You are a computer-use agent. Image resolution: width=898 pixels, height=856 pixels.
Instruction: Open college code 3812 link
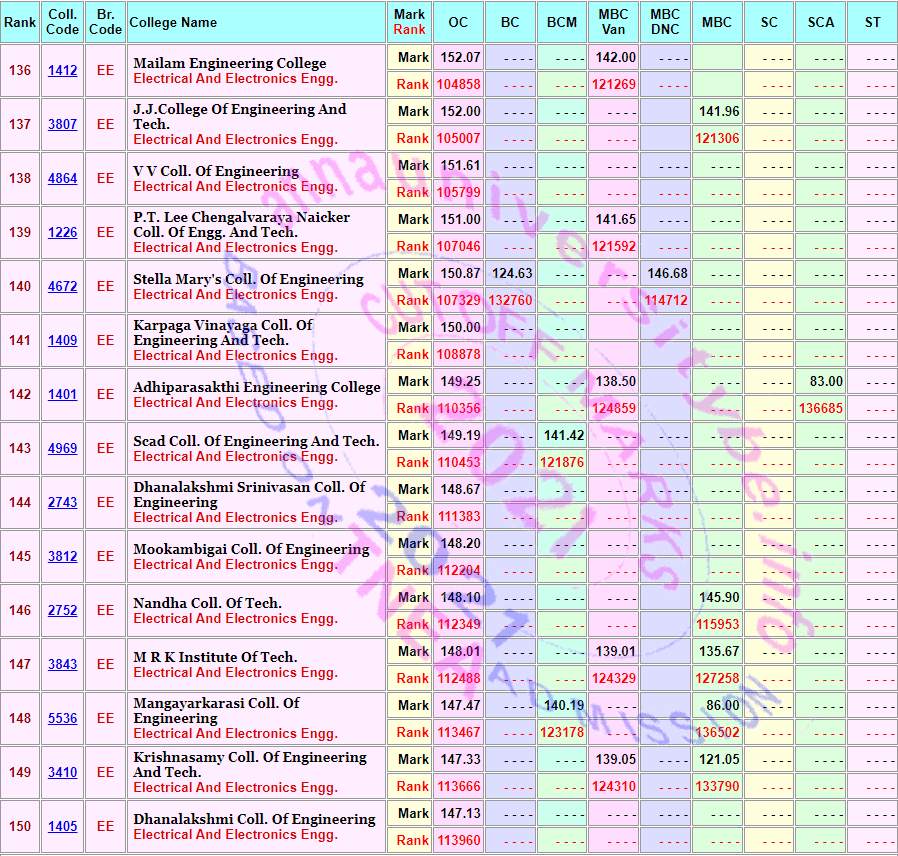coord(62,557)
